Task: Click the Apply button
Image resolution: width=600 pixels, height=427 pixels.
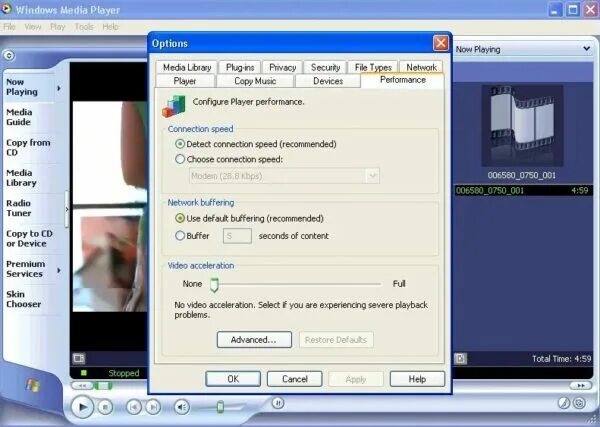Action: pyautogui.click(x=356, y=379)
